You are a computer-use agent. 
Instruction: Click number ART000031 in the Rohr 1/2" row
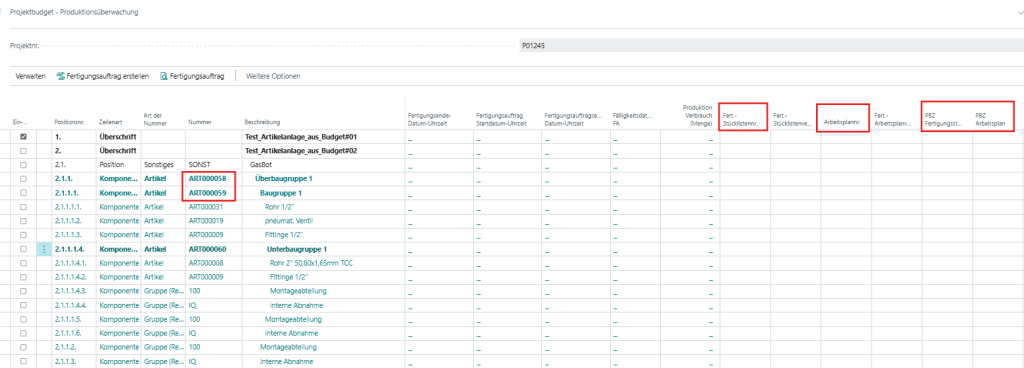tap(206, 207)
